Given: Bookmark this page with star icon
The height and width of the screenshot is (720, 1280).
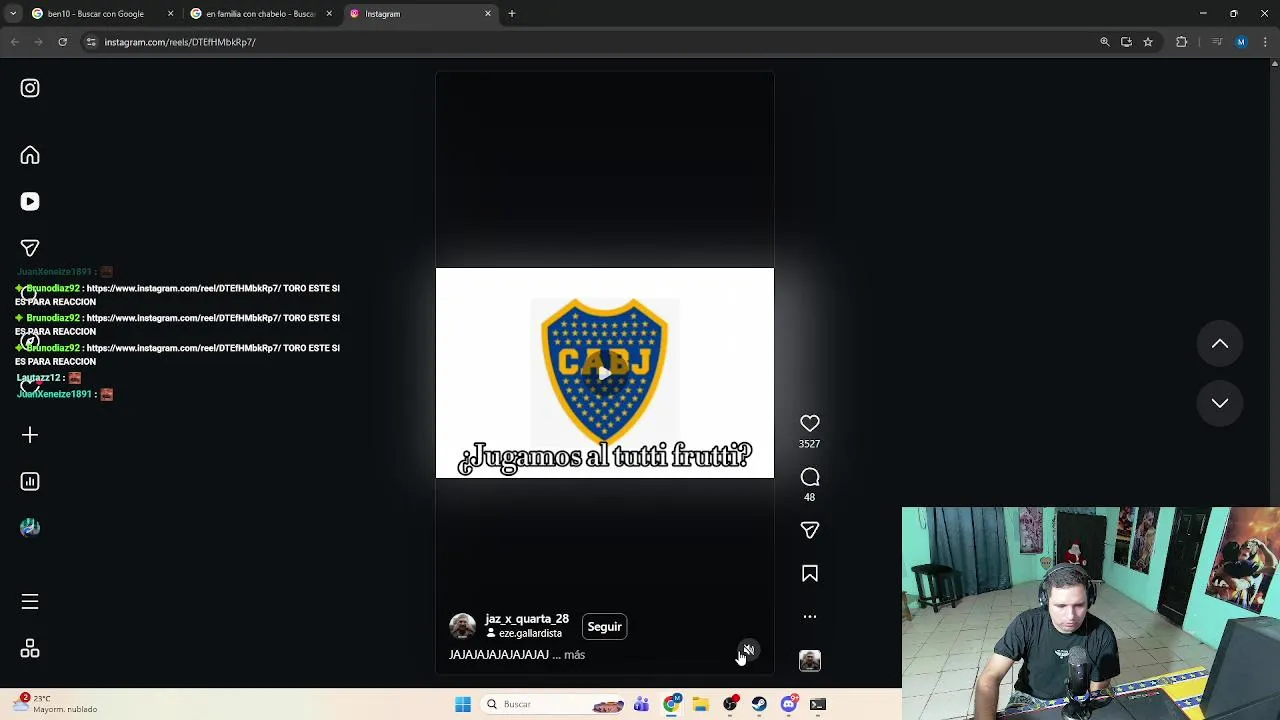Looking at the screenshot, I should [x=1148, y=42].
